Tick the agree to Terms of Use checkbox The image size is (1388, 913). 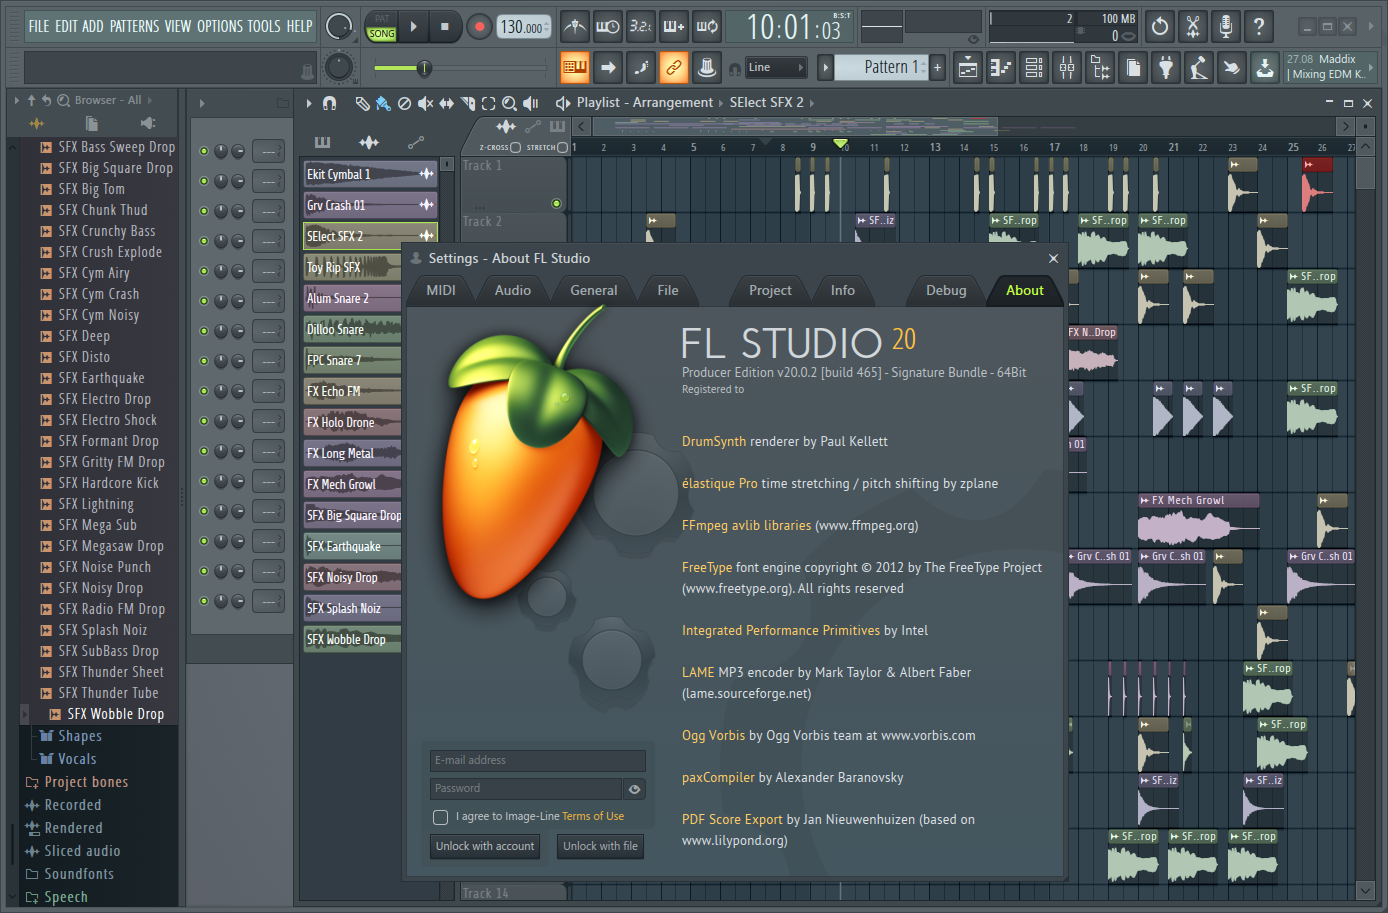tap(440, 817)
